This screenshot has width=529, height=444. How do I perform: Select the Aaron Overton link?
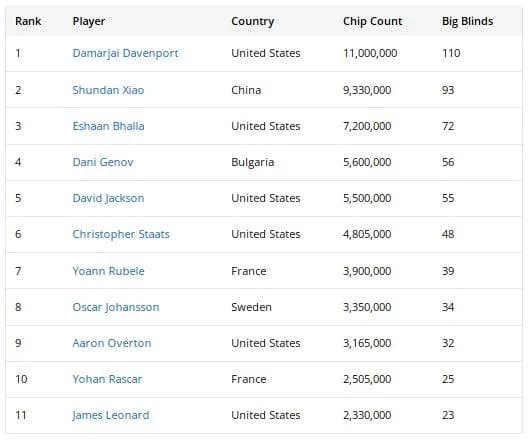[x=112, y=343]
